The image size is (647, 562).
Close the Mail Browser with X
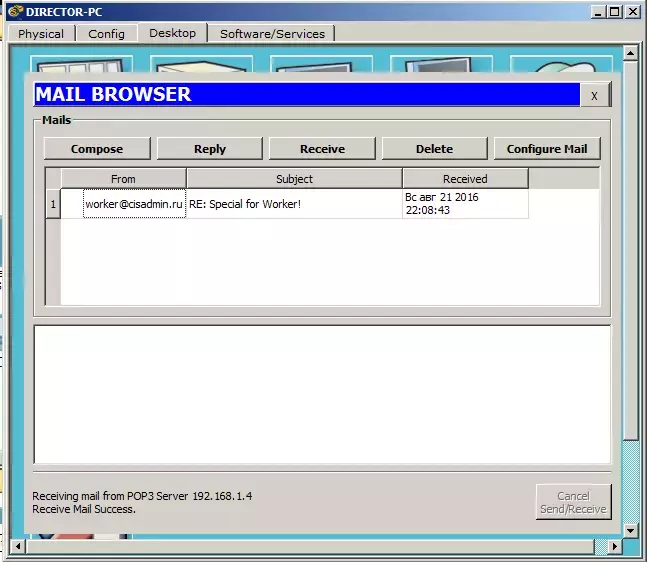coord(594,95)
